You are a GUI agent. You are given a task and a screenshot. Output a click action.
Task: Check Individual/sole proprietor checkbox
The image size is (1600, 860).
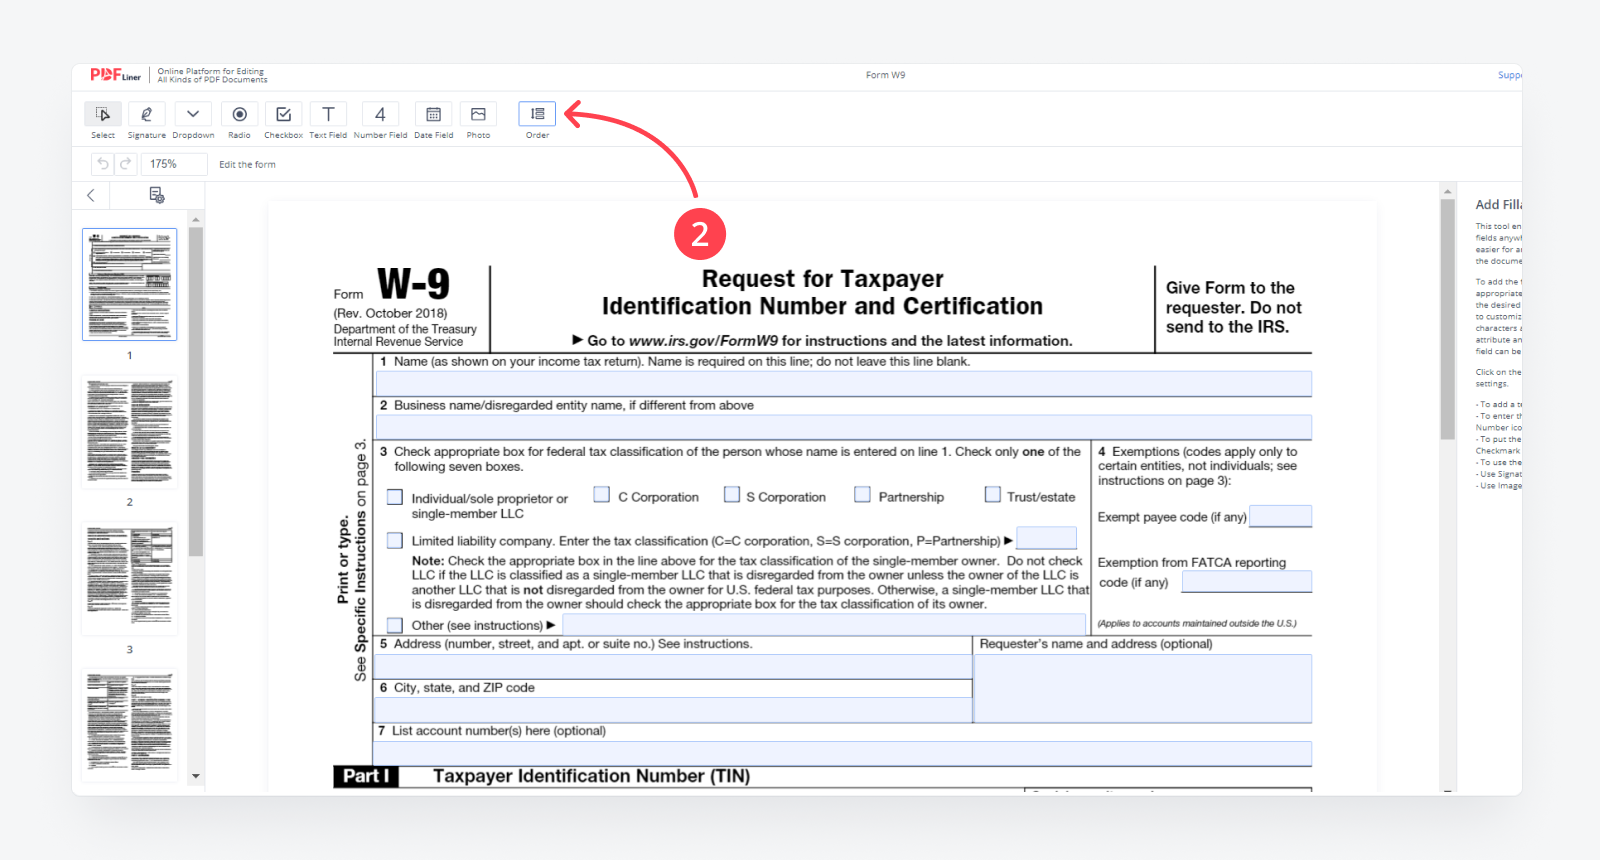click(395, 497)
